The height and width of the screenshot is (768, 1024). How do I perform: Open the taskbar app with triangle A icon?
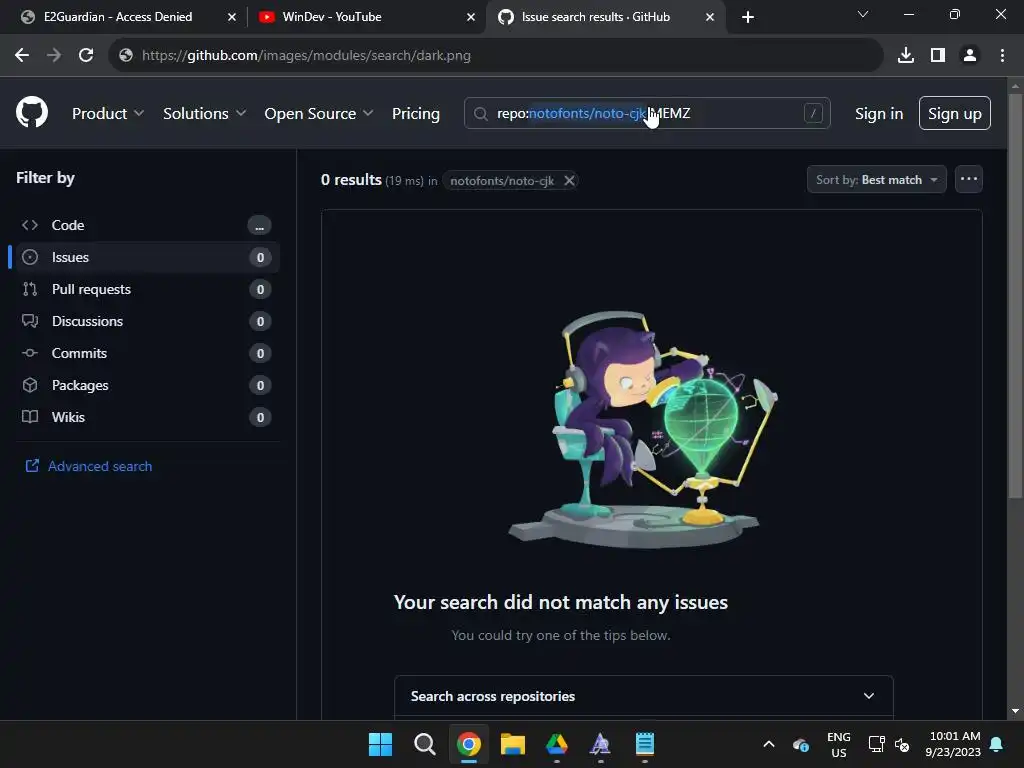pyautogui.click(x=600, y=744)
